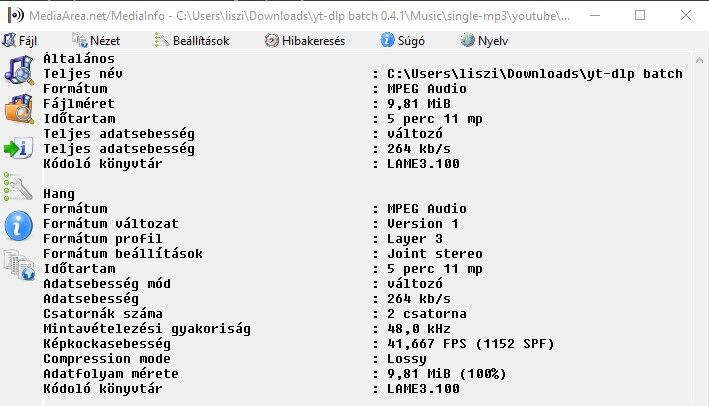Click the blue info About icon in sidebar
The height and width of the screenshot is (406, 709).
pyautogui.click(x=18, y=225)
